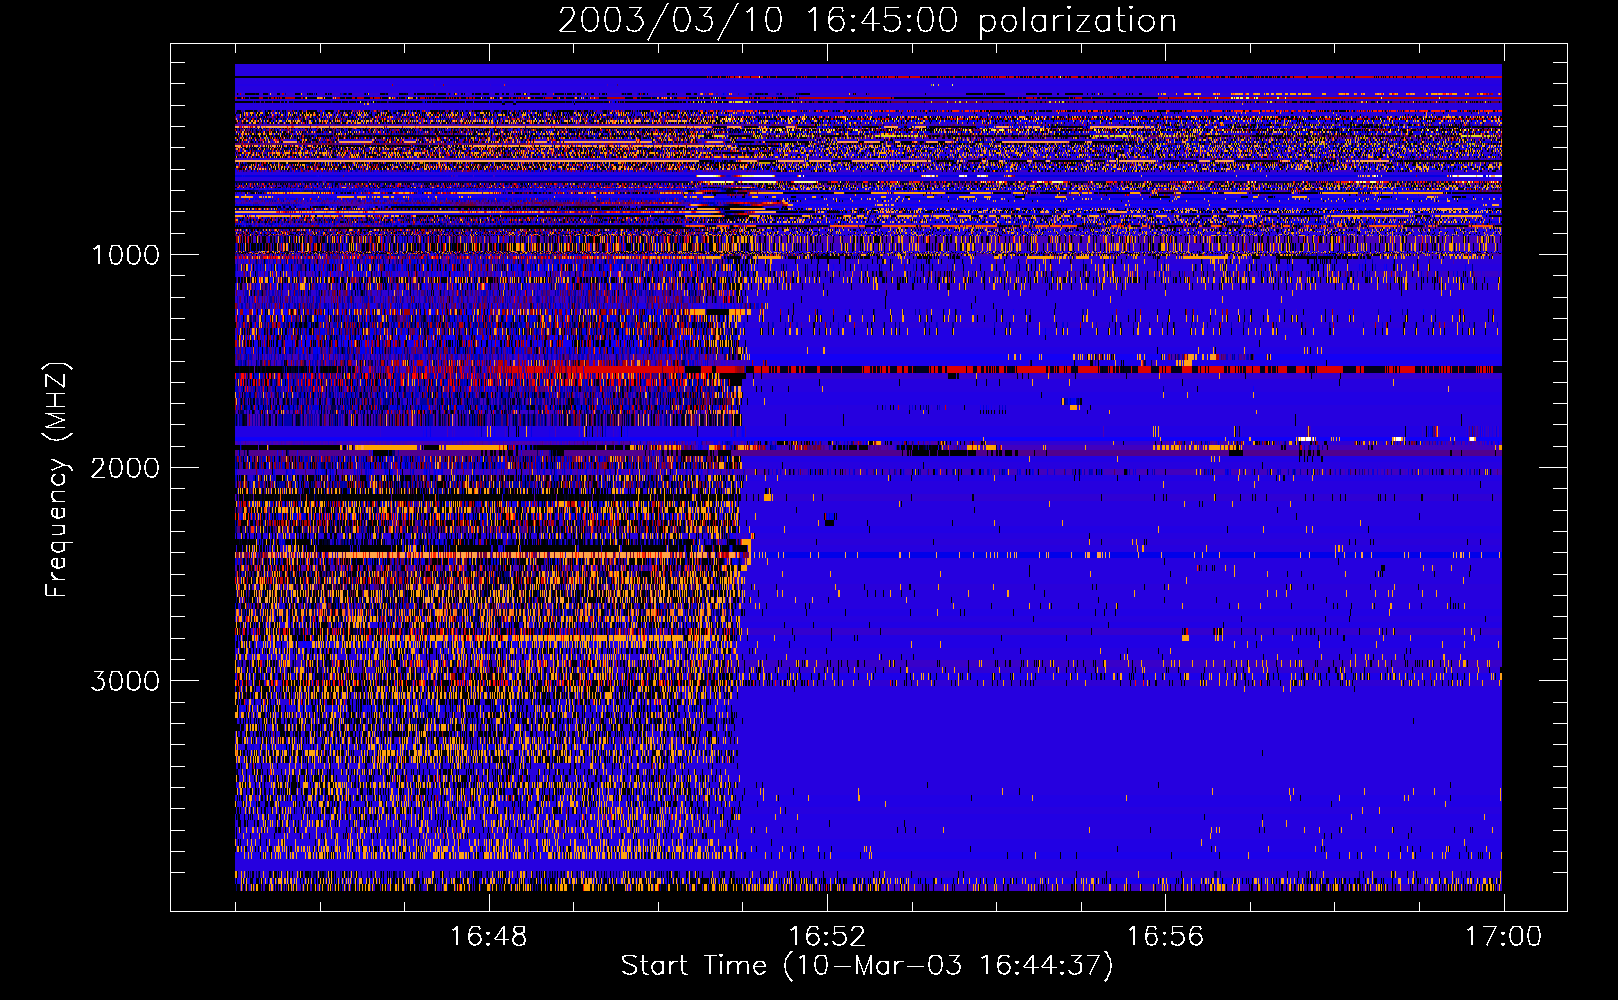Click the '2000' frequency tick label
This screenshot has height=1000, width=1618.
tap(125, 468)
